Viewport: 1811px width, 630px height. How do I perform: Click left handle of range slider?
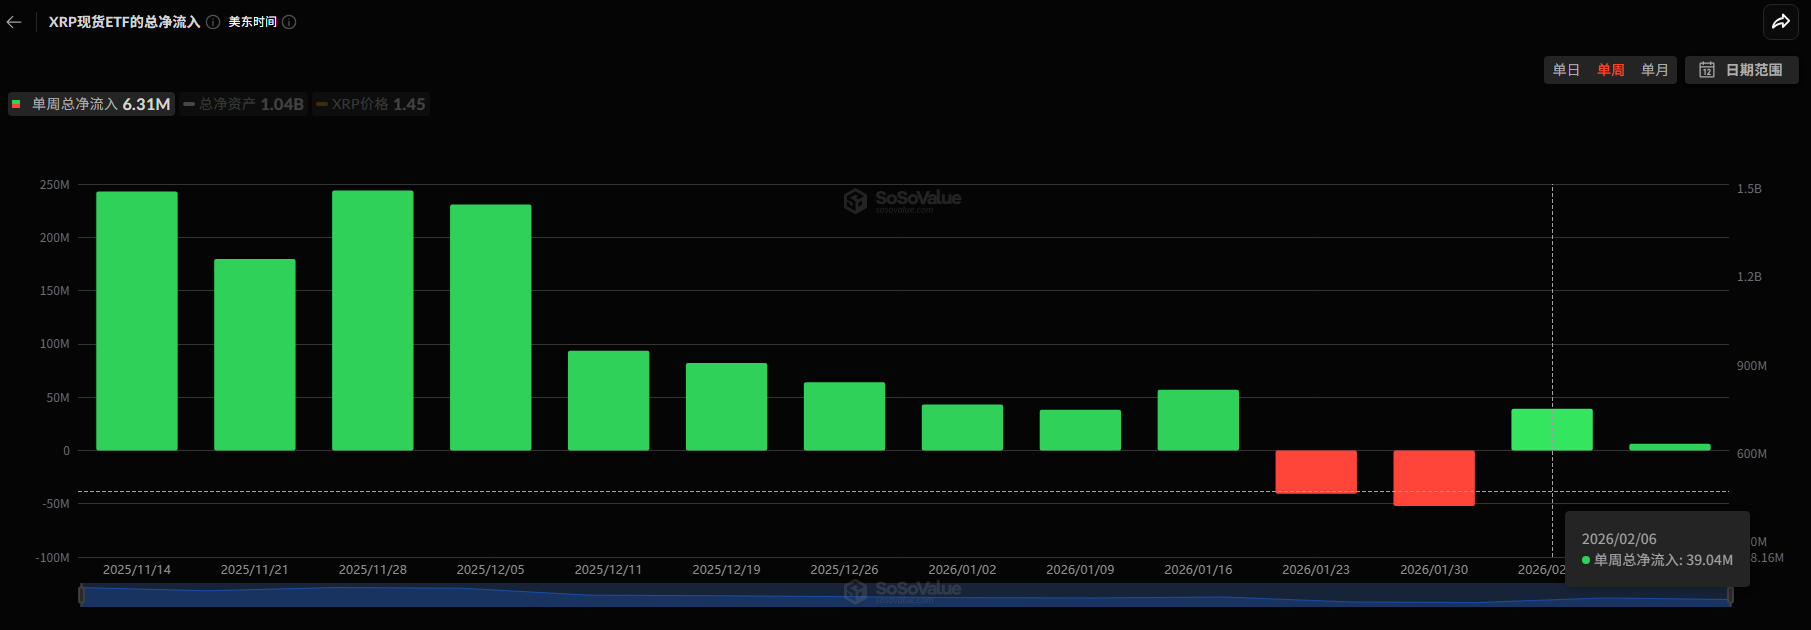pos(81,595)
